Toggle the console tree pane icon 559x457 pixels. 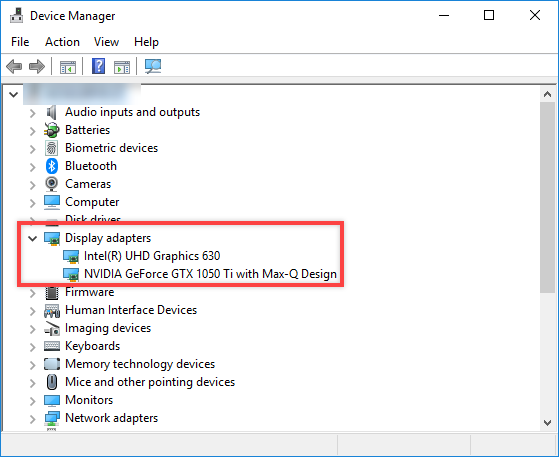click(68, 67)
